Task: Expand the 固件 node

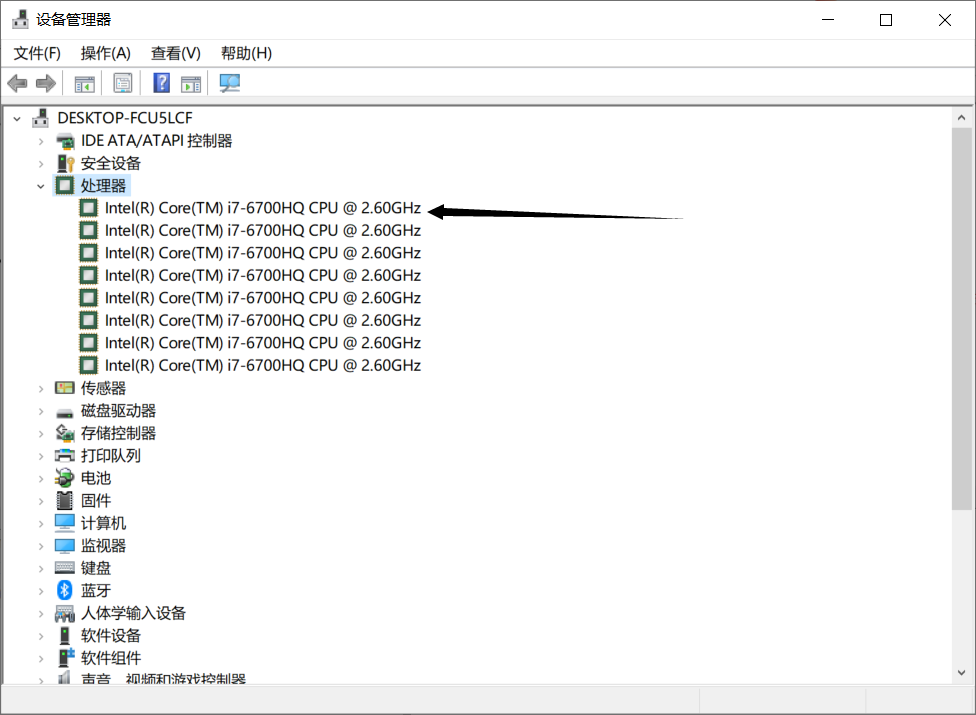Action: coord(41,501)
